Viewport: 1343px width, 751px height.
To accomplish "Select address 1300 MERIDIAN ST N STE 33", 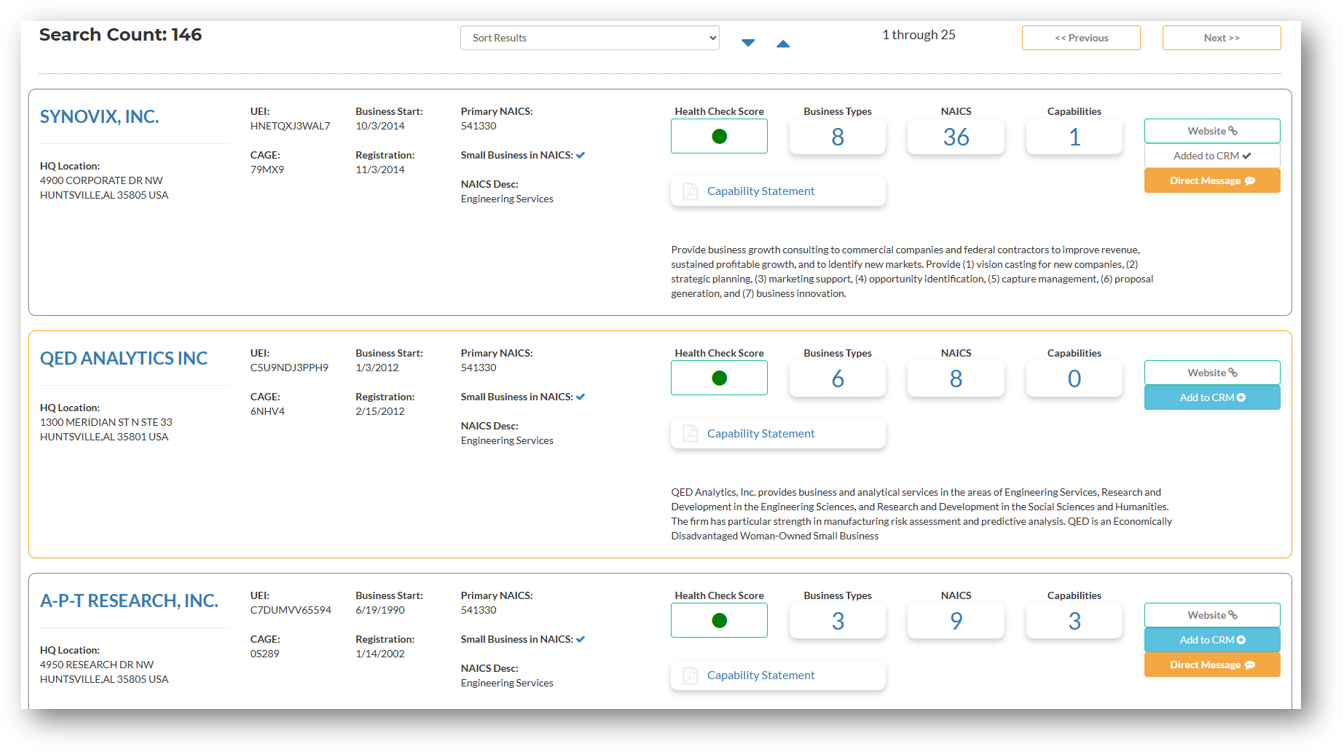I will pos(106,423).
